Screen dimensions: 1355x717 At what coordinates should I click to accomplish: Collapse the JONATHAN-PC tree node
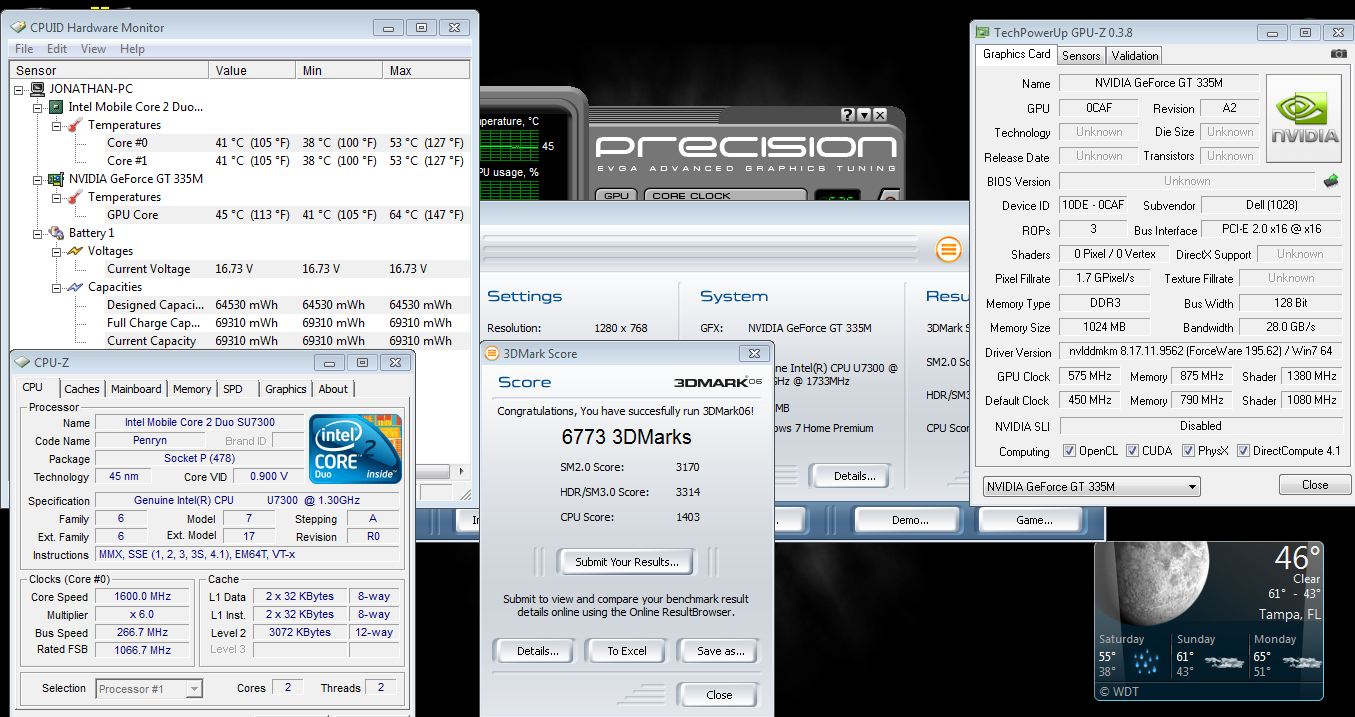point(20,89)
